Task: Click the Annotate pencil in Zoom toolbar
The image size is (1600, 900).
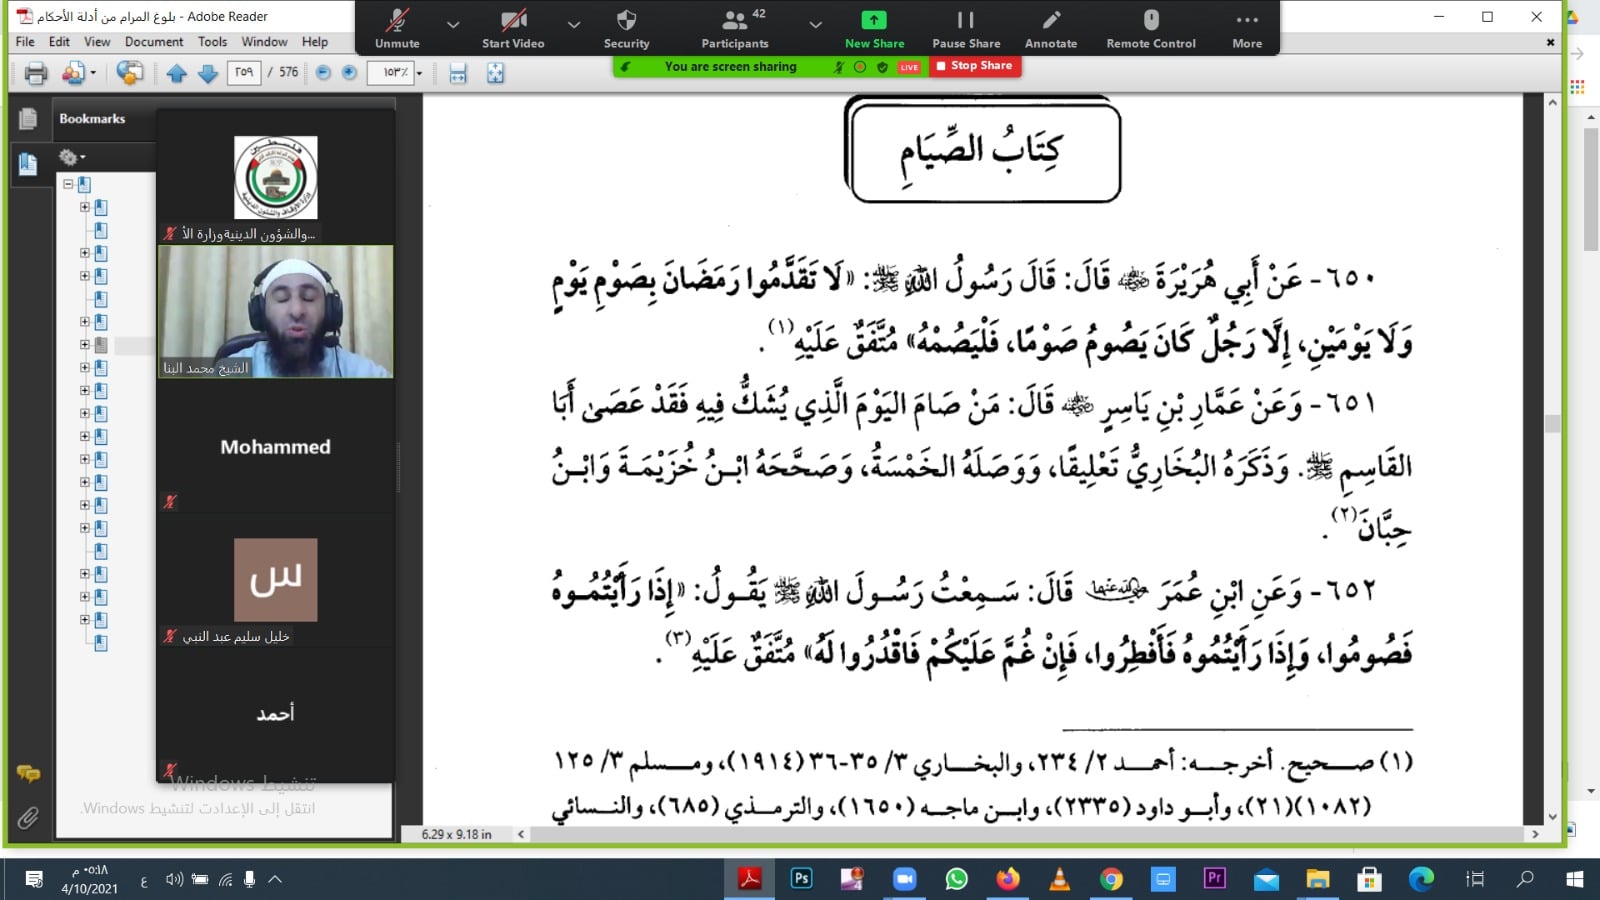Action: tap(1050, 29)
